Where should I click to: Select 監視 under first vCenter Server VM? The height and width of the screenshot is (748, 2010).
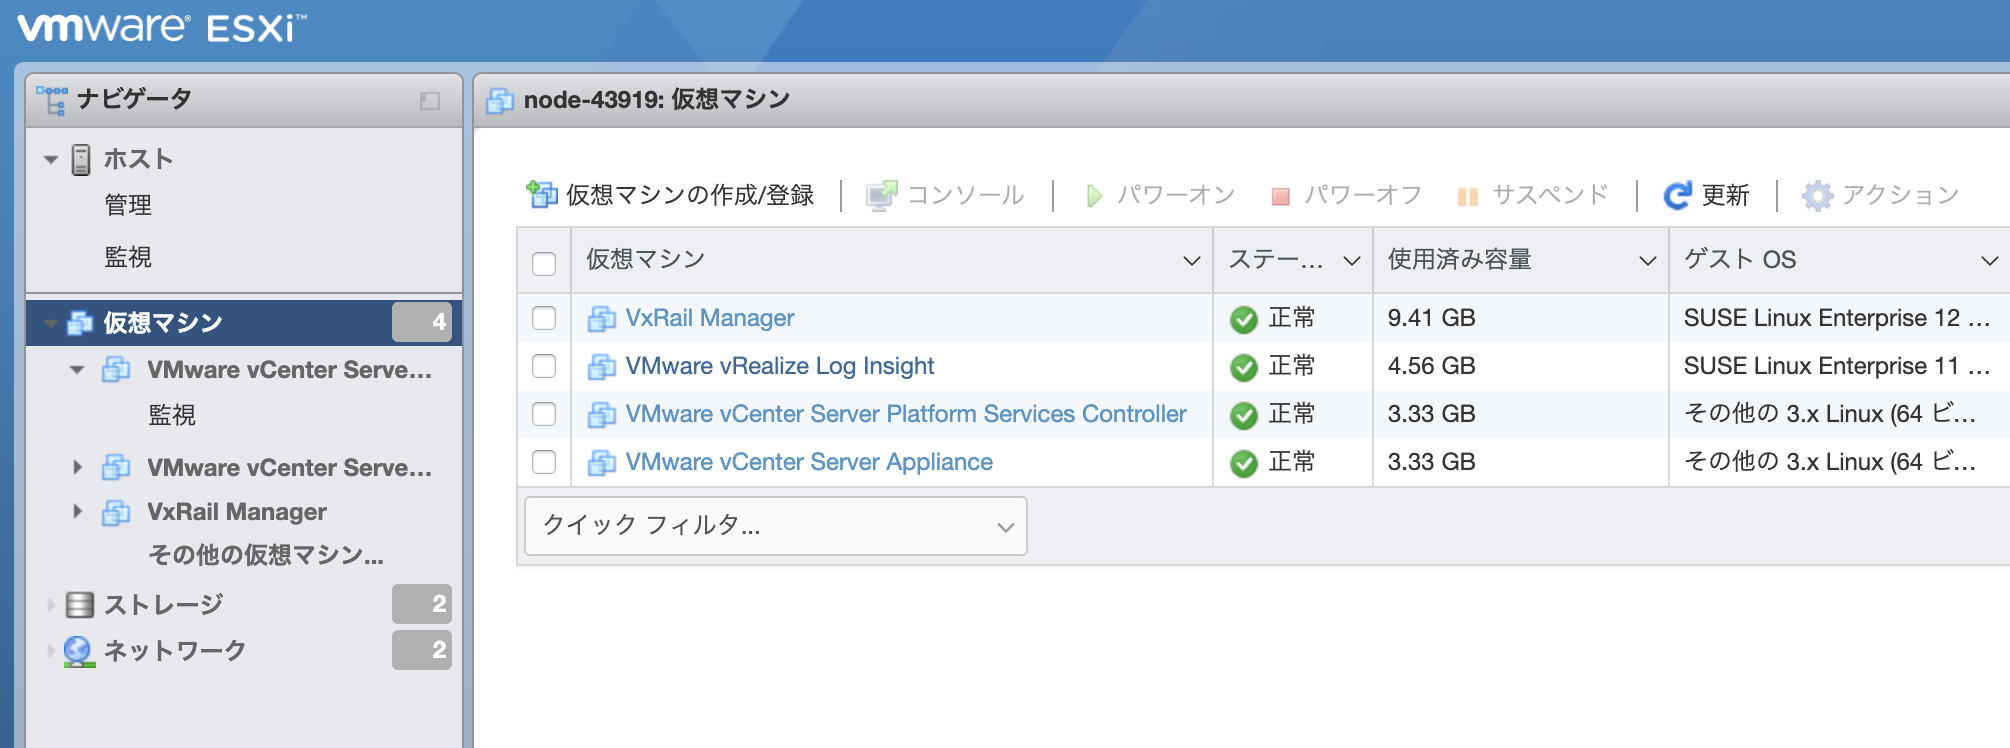pos(172,415)
